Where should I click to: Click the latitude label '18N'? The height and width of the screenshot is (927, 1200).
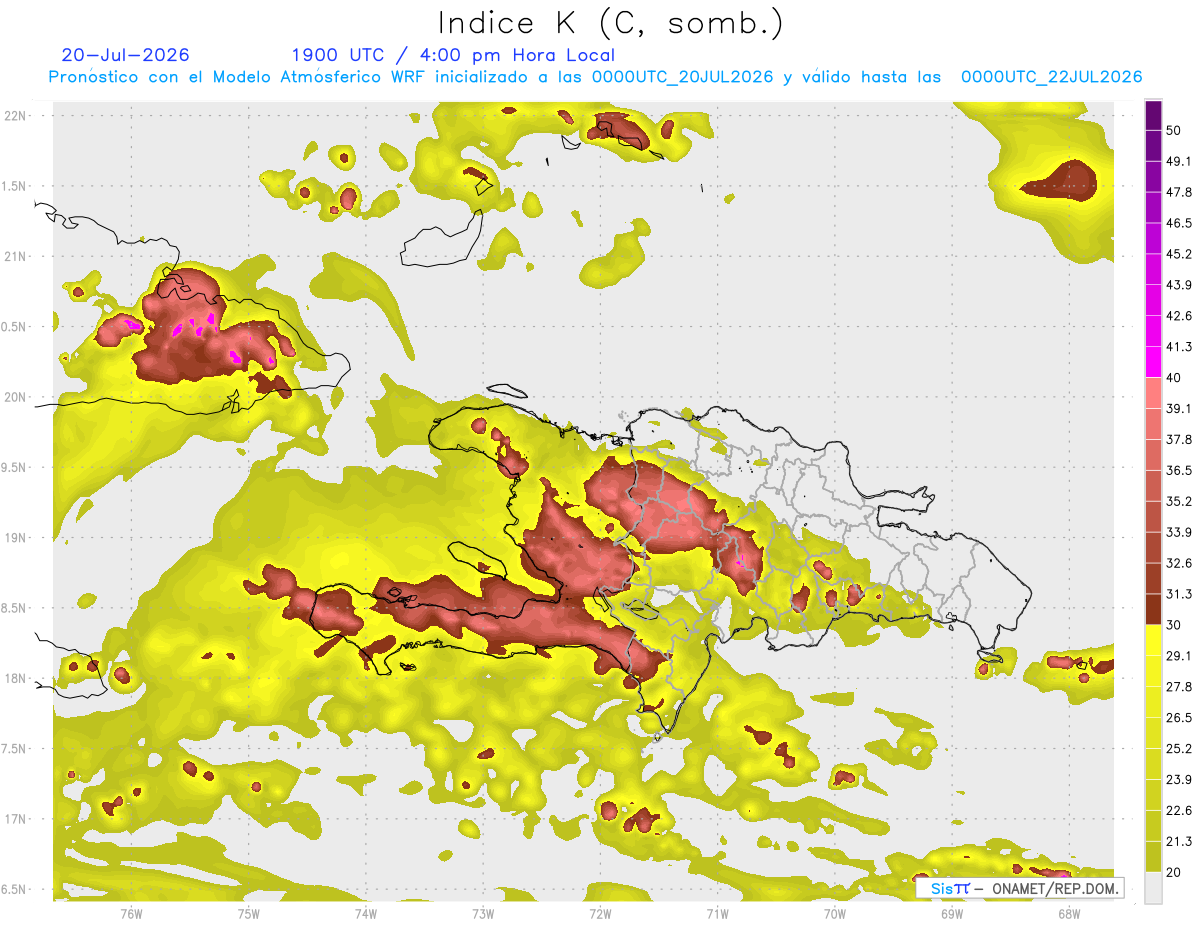(16, 678)
